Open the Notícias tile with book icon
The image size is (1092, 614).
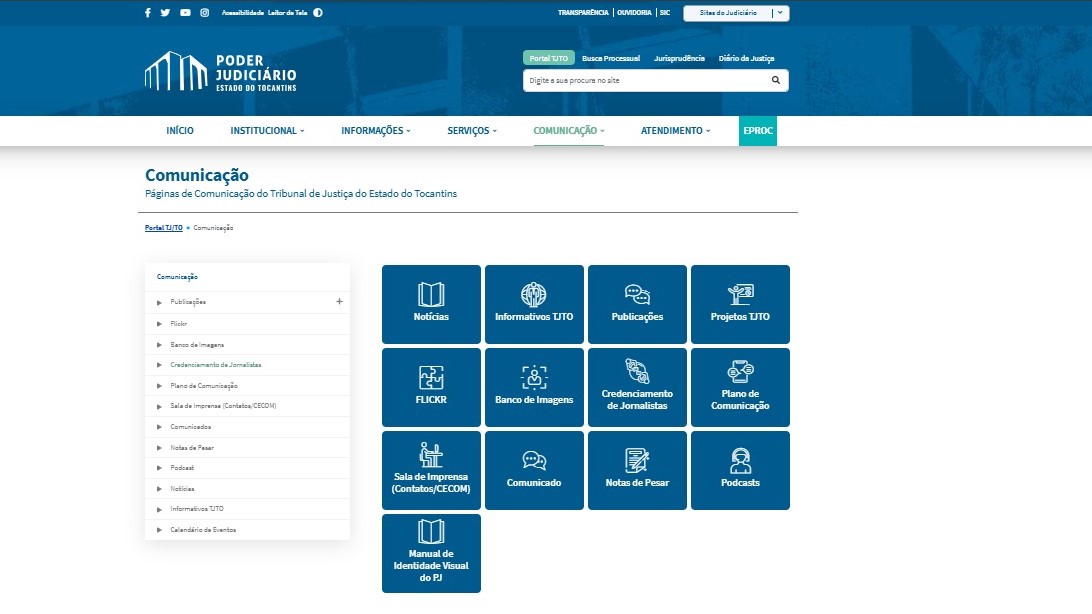click(431, 304)
